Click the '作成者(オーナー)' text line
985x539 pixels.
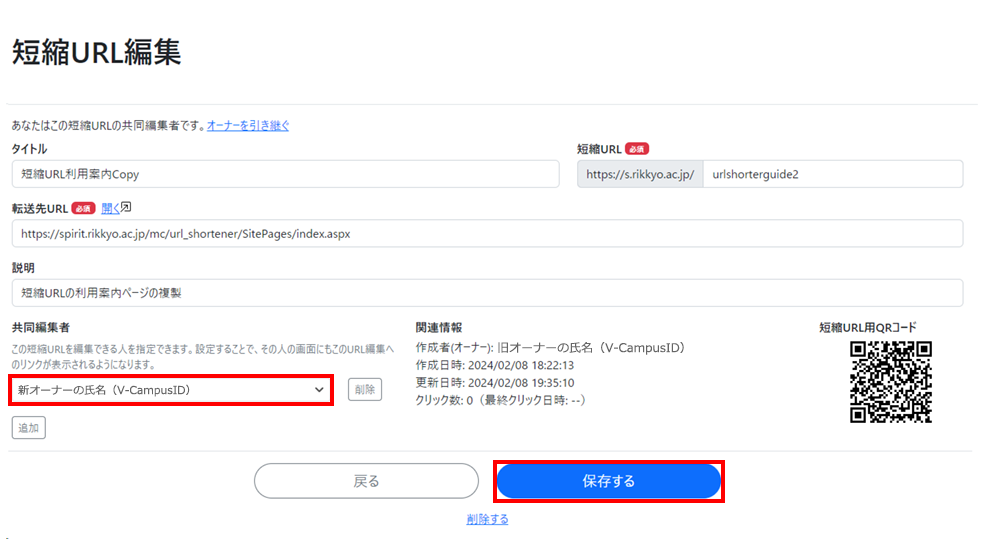(550, 348)
